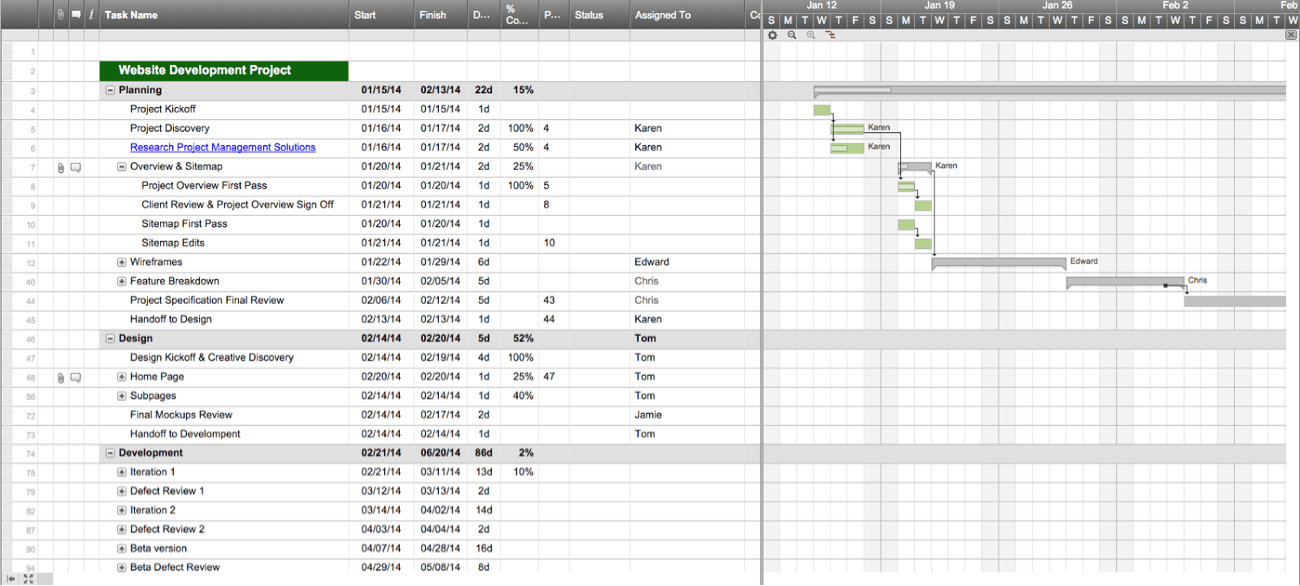
Task: Toggle critical path display icon
Action: click(x=830, y=35)
